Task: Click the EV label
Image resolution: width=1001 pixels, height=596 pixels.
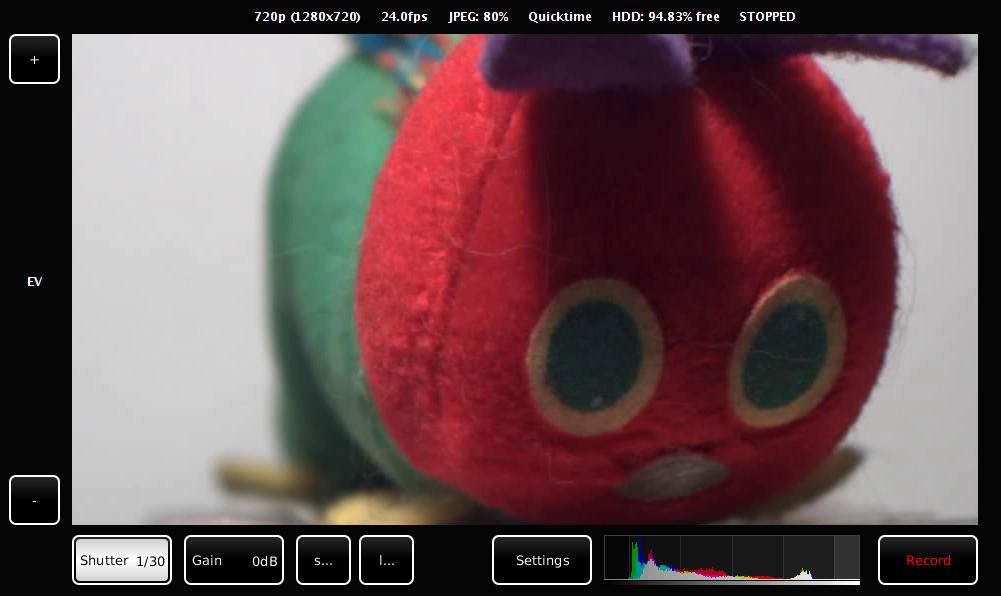Action: tap(34, 281)
